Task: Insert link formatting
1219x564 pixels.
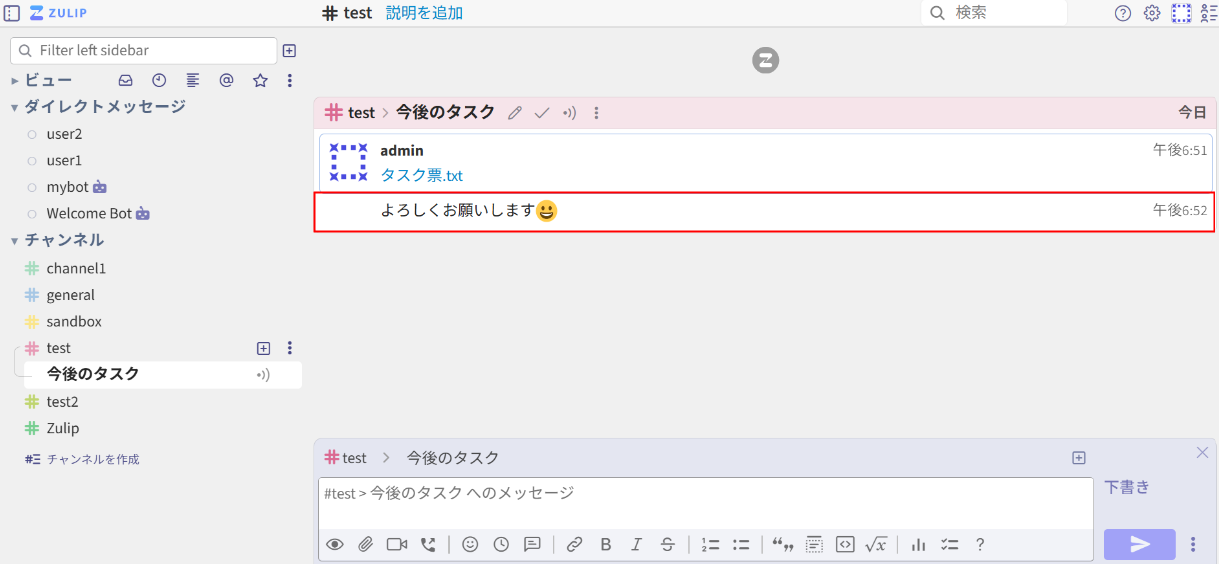Action: (x=574, y=545)
